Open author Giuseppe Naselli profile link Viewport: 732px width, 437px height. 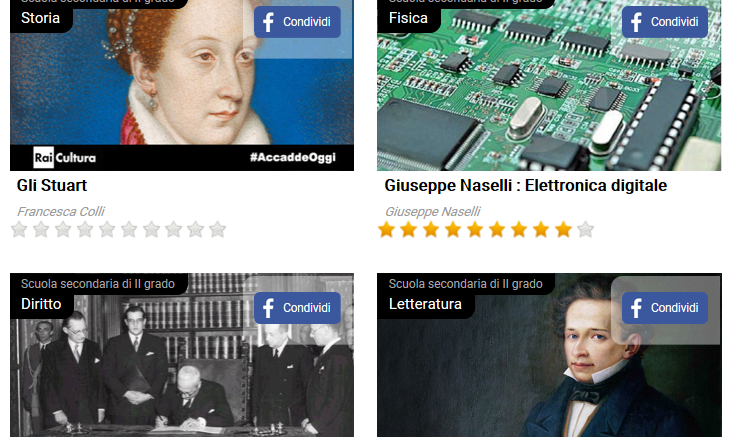pyautogui.click(x=432, y=211)
